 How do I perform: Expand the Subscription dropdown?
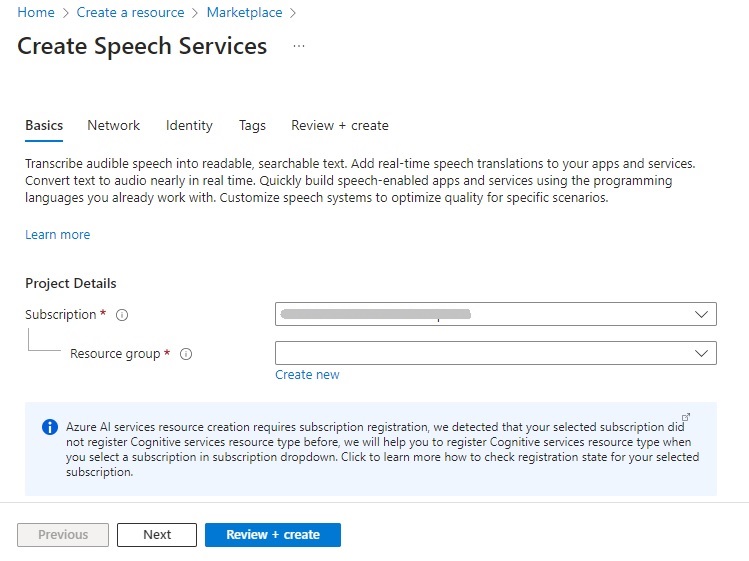(x=496, y=314)
